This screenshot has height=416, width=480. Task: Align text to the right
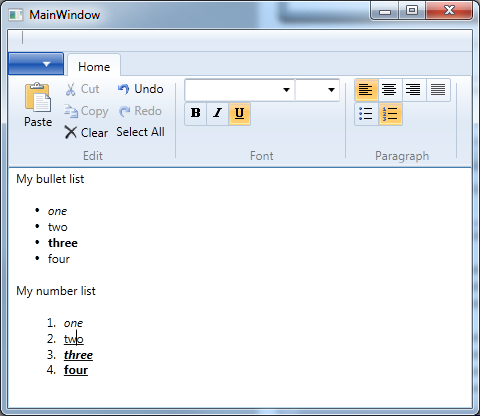(x=414, y=90)
